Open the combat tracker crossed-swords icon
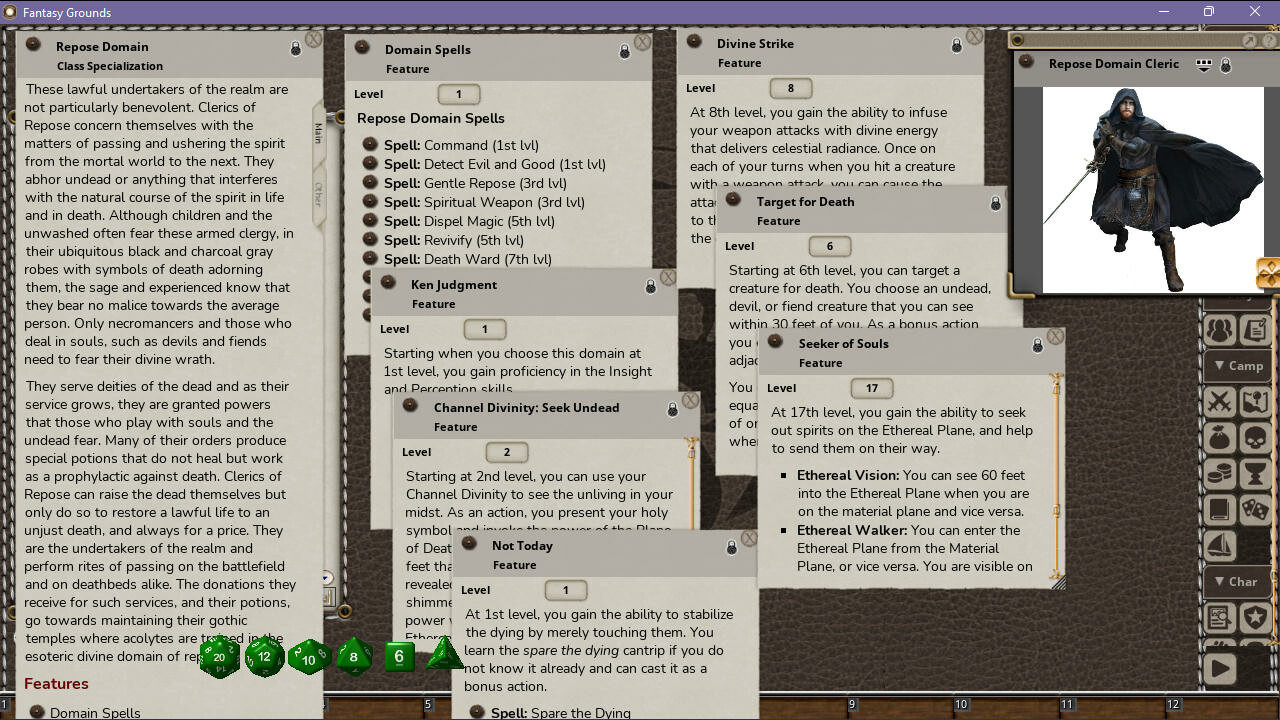This screenshot has height=720, width=1280. click(x=1218, y=401)
